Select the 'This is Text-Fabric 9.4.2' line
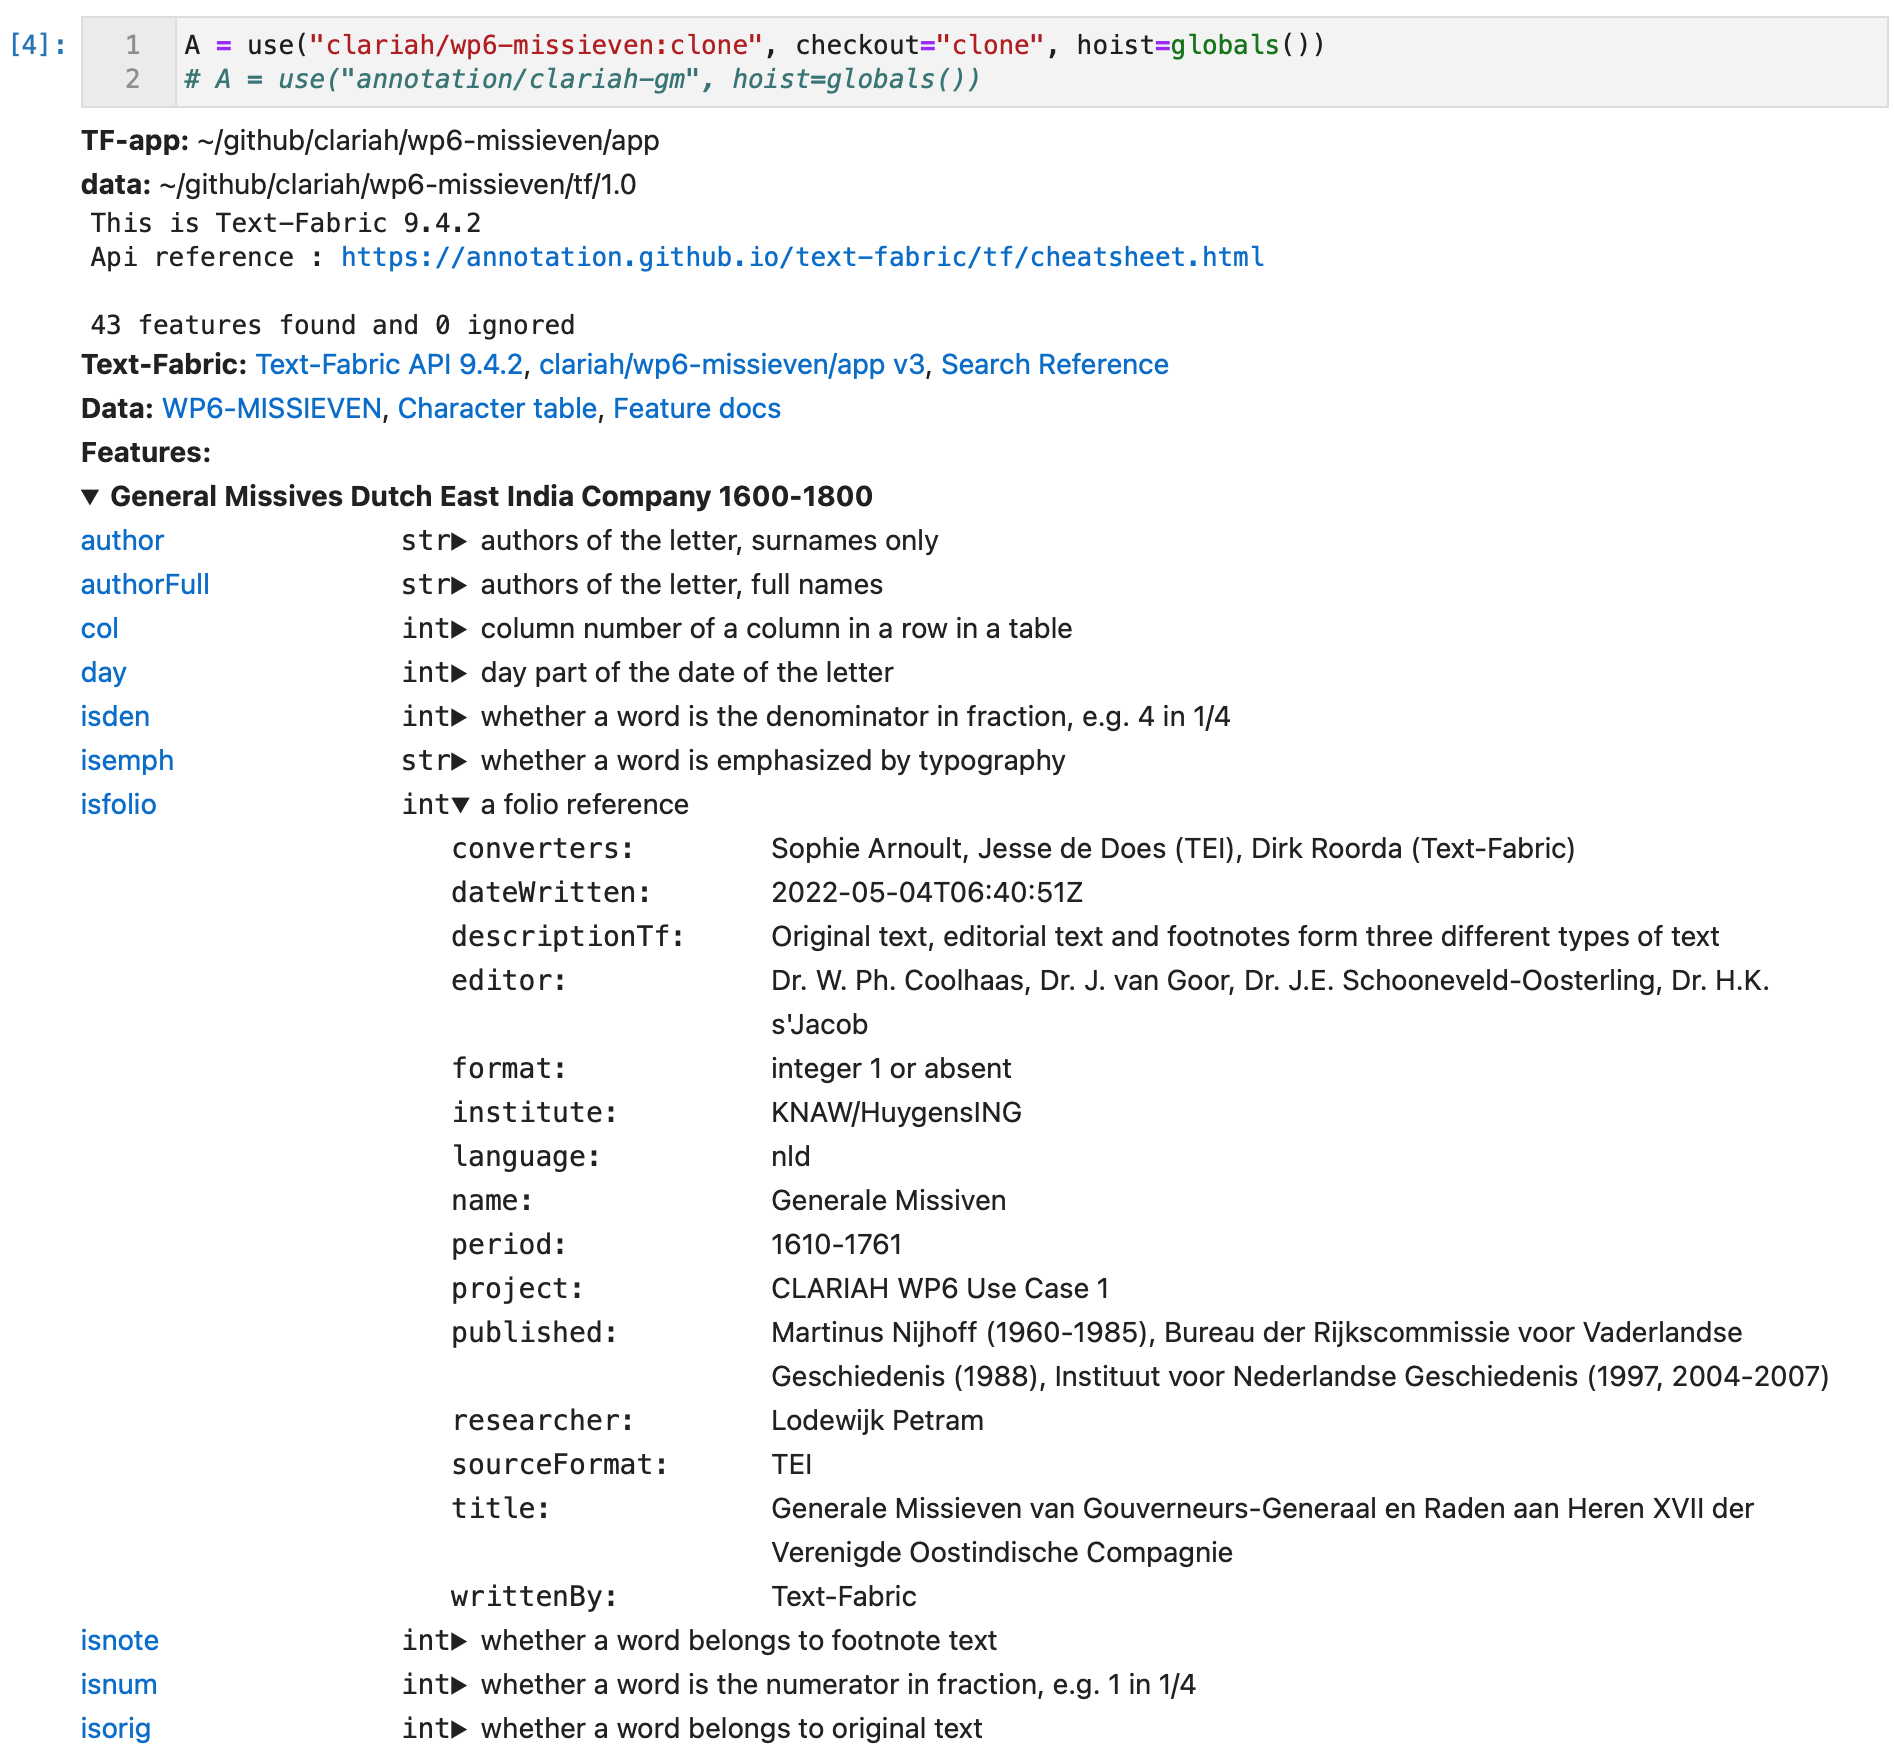The image size is (1894, 1754). point(286,223)
